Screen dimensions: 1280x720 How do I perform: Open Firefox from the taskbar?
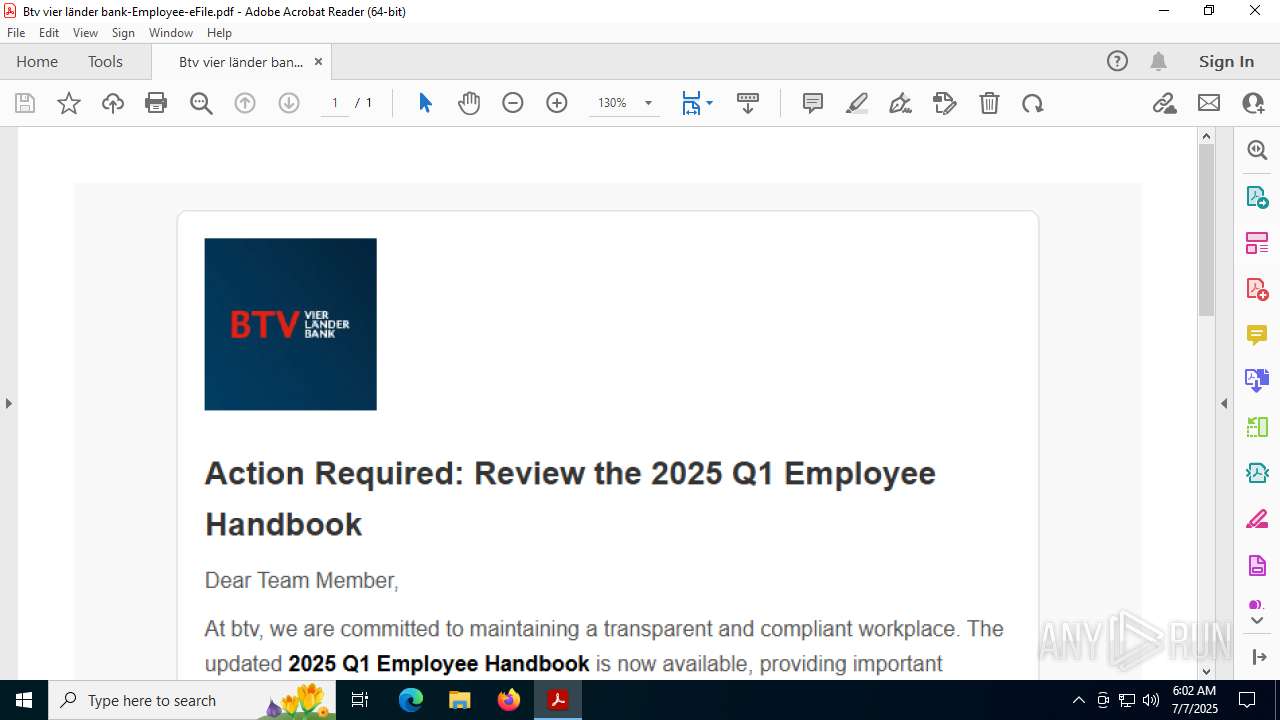tap(509, 700)
